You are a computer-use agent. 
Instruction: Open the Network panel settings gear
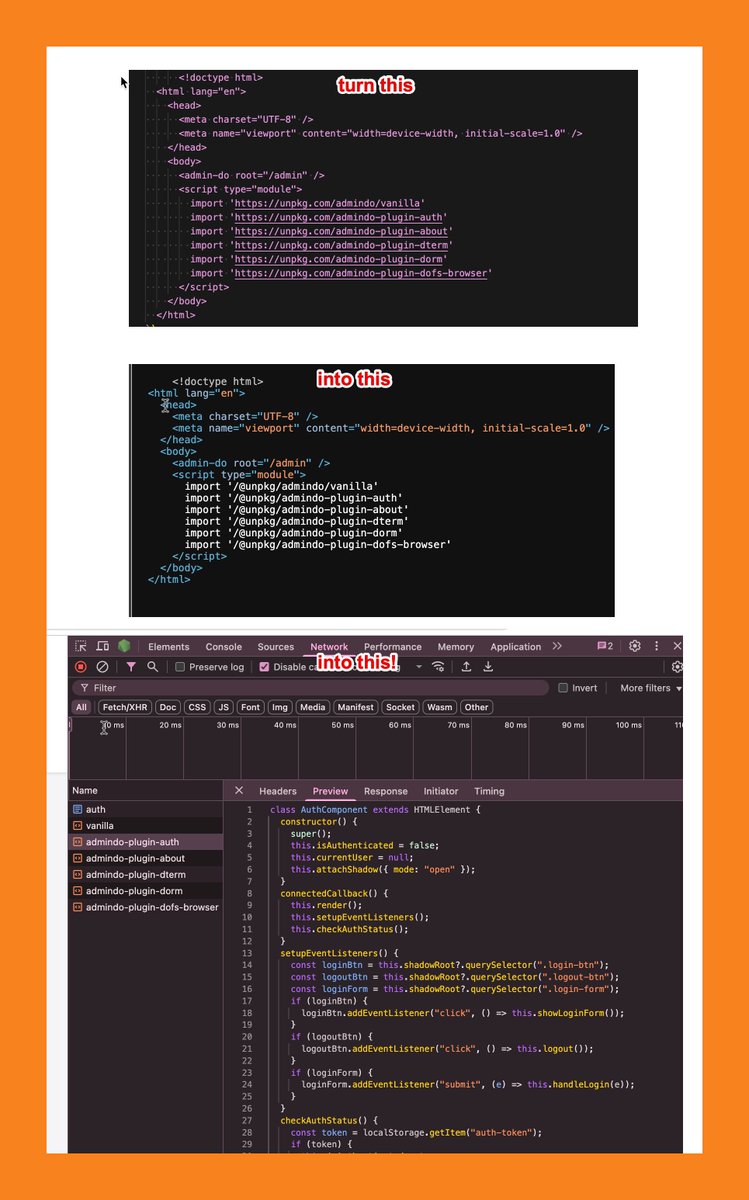click(x=677, y=667)
